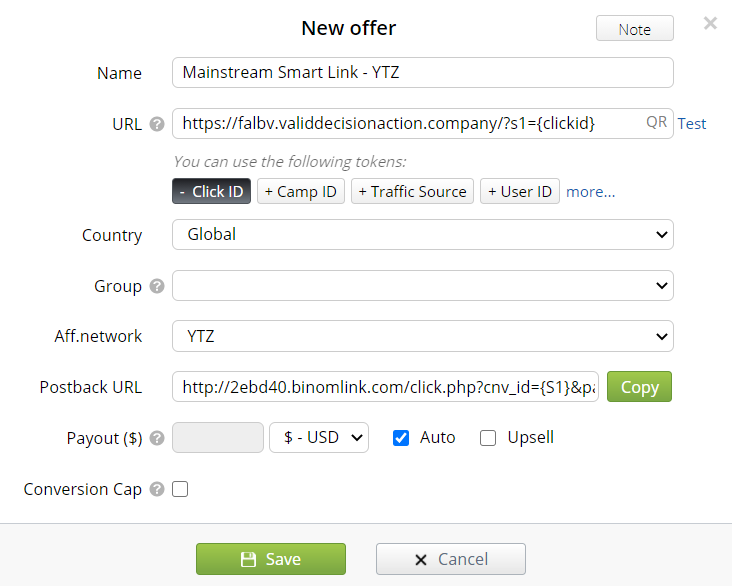Click the Conversion Cap help icon
Viewport: 732px width, 586px height.
tap(156, 489)
